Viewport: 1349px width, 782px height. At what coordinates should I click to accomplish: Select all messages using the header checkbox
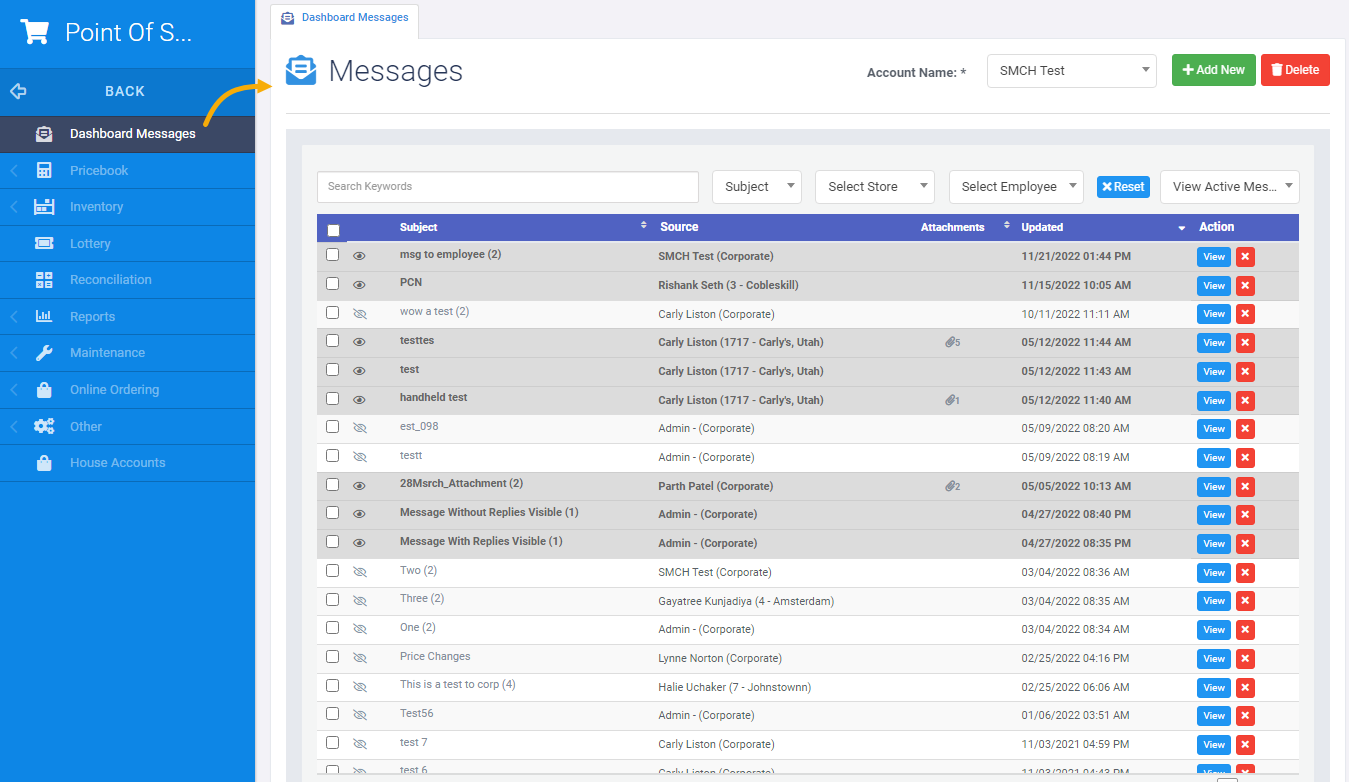click(333, 229)
